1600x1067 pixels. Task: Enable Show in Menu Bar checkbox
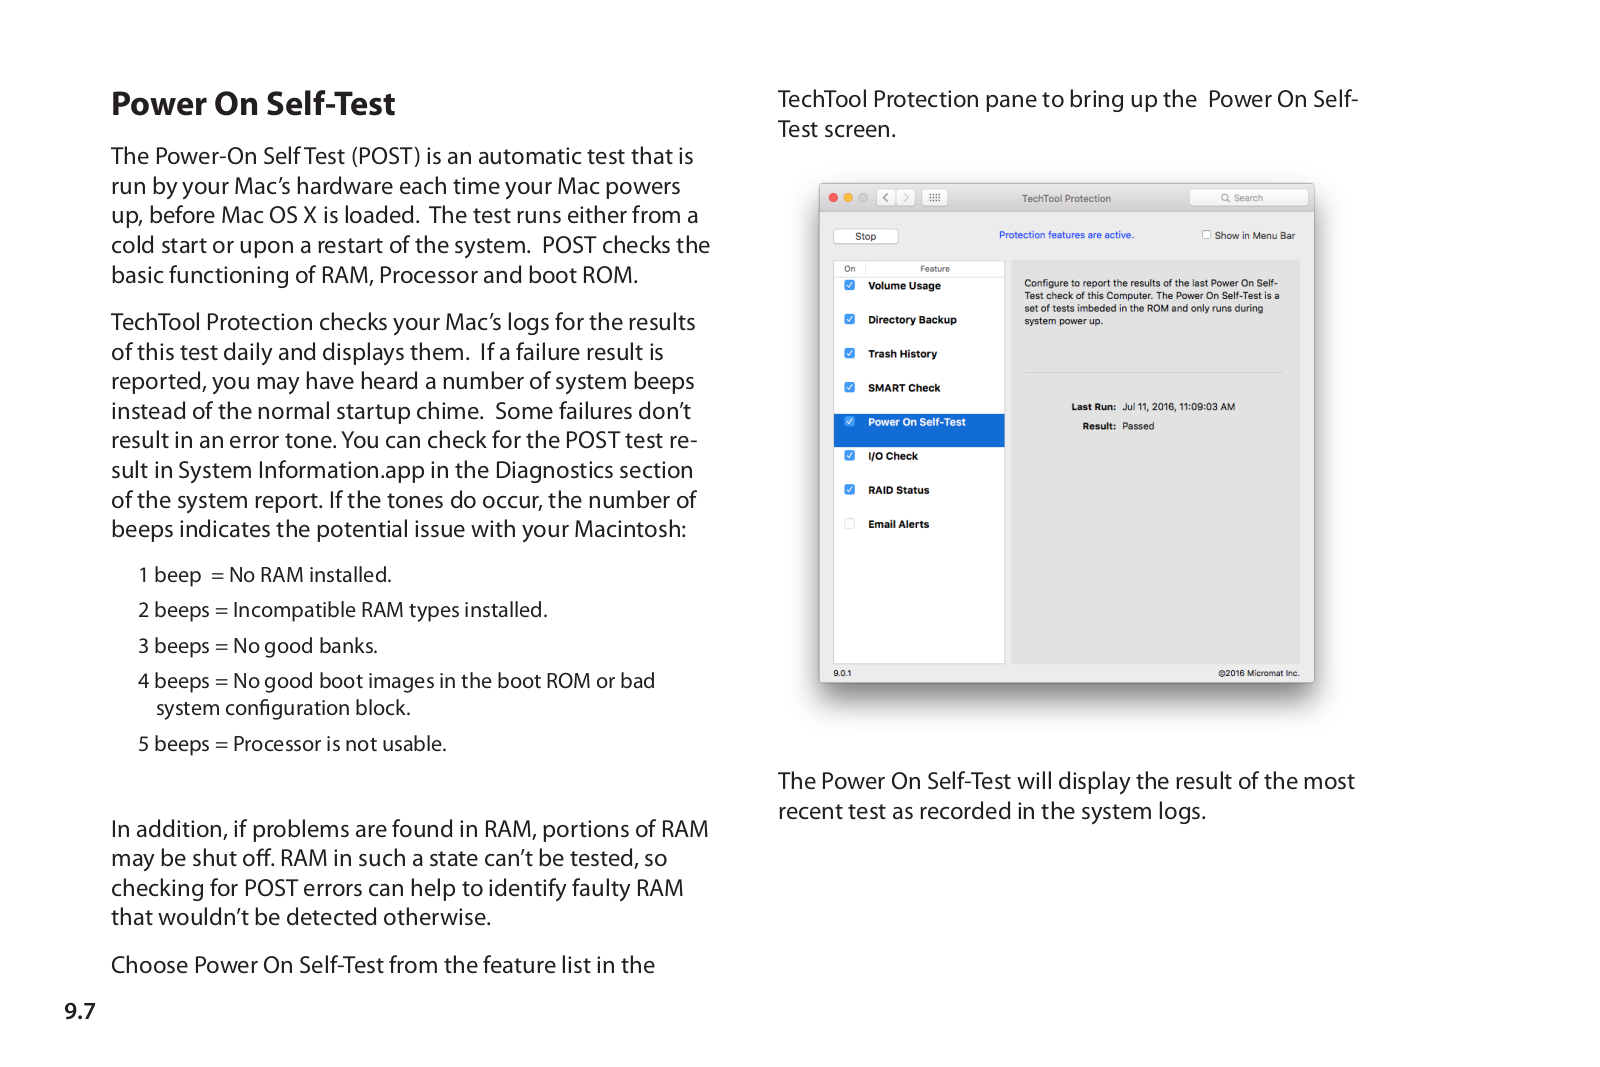pos(1206,235)
